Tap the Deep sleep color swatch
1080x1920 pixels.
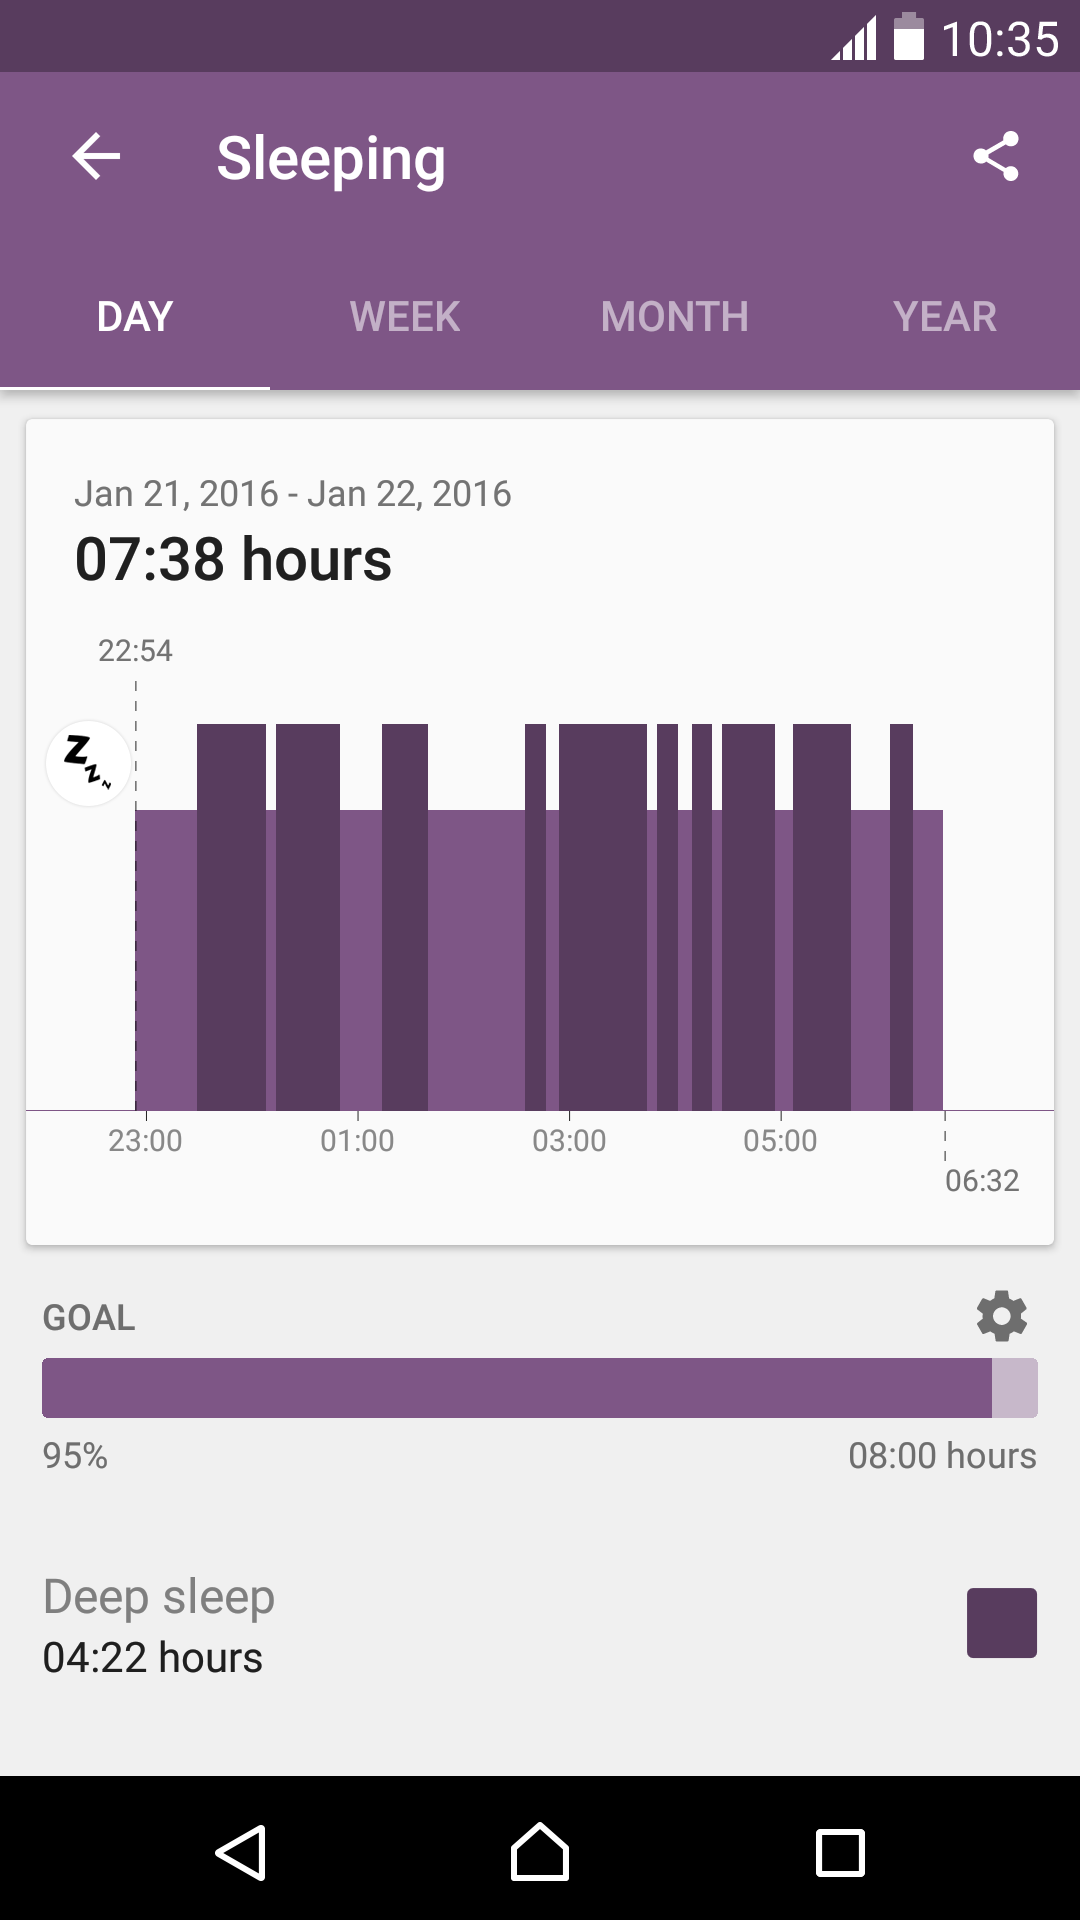1002,1623
